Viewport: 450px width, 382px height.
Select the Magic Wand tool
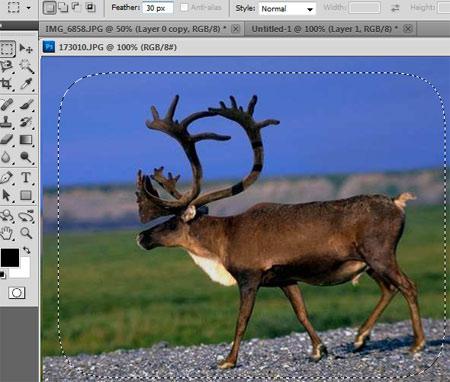pos(26,66)
